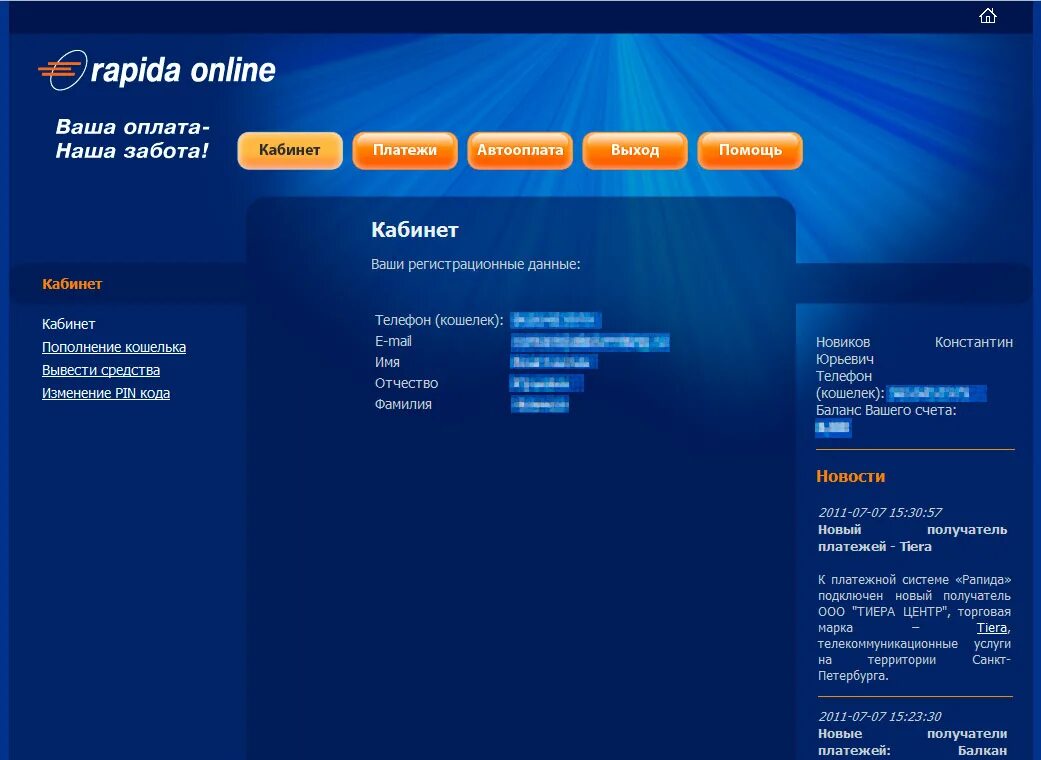This screenshot has height=760, width=1041.
Task: Click the Имя label
Action: coord(387,362)
